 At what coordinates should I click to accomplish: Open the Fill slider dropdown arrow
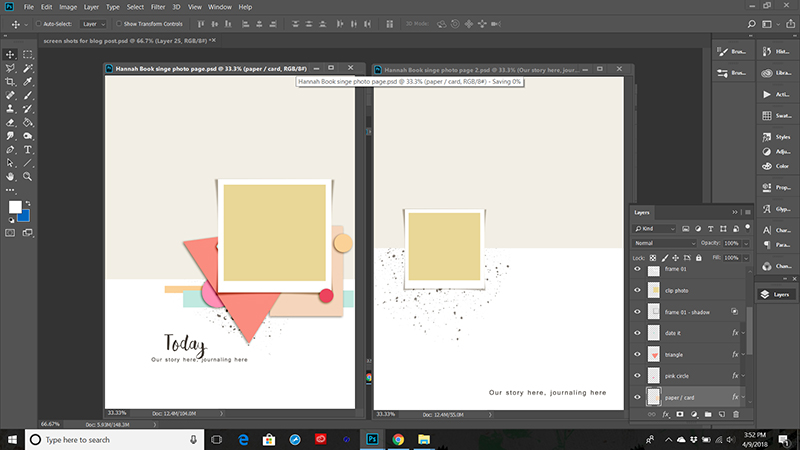(x=746, y=258)
